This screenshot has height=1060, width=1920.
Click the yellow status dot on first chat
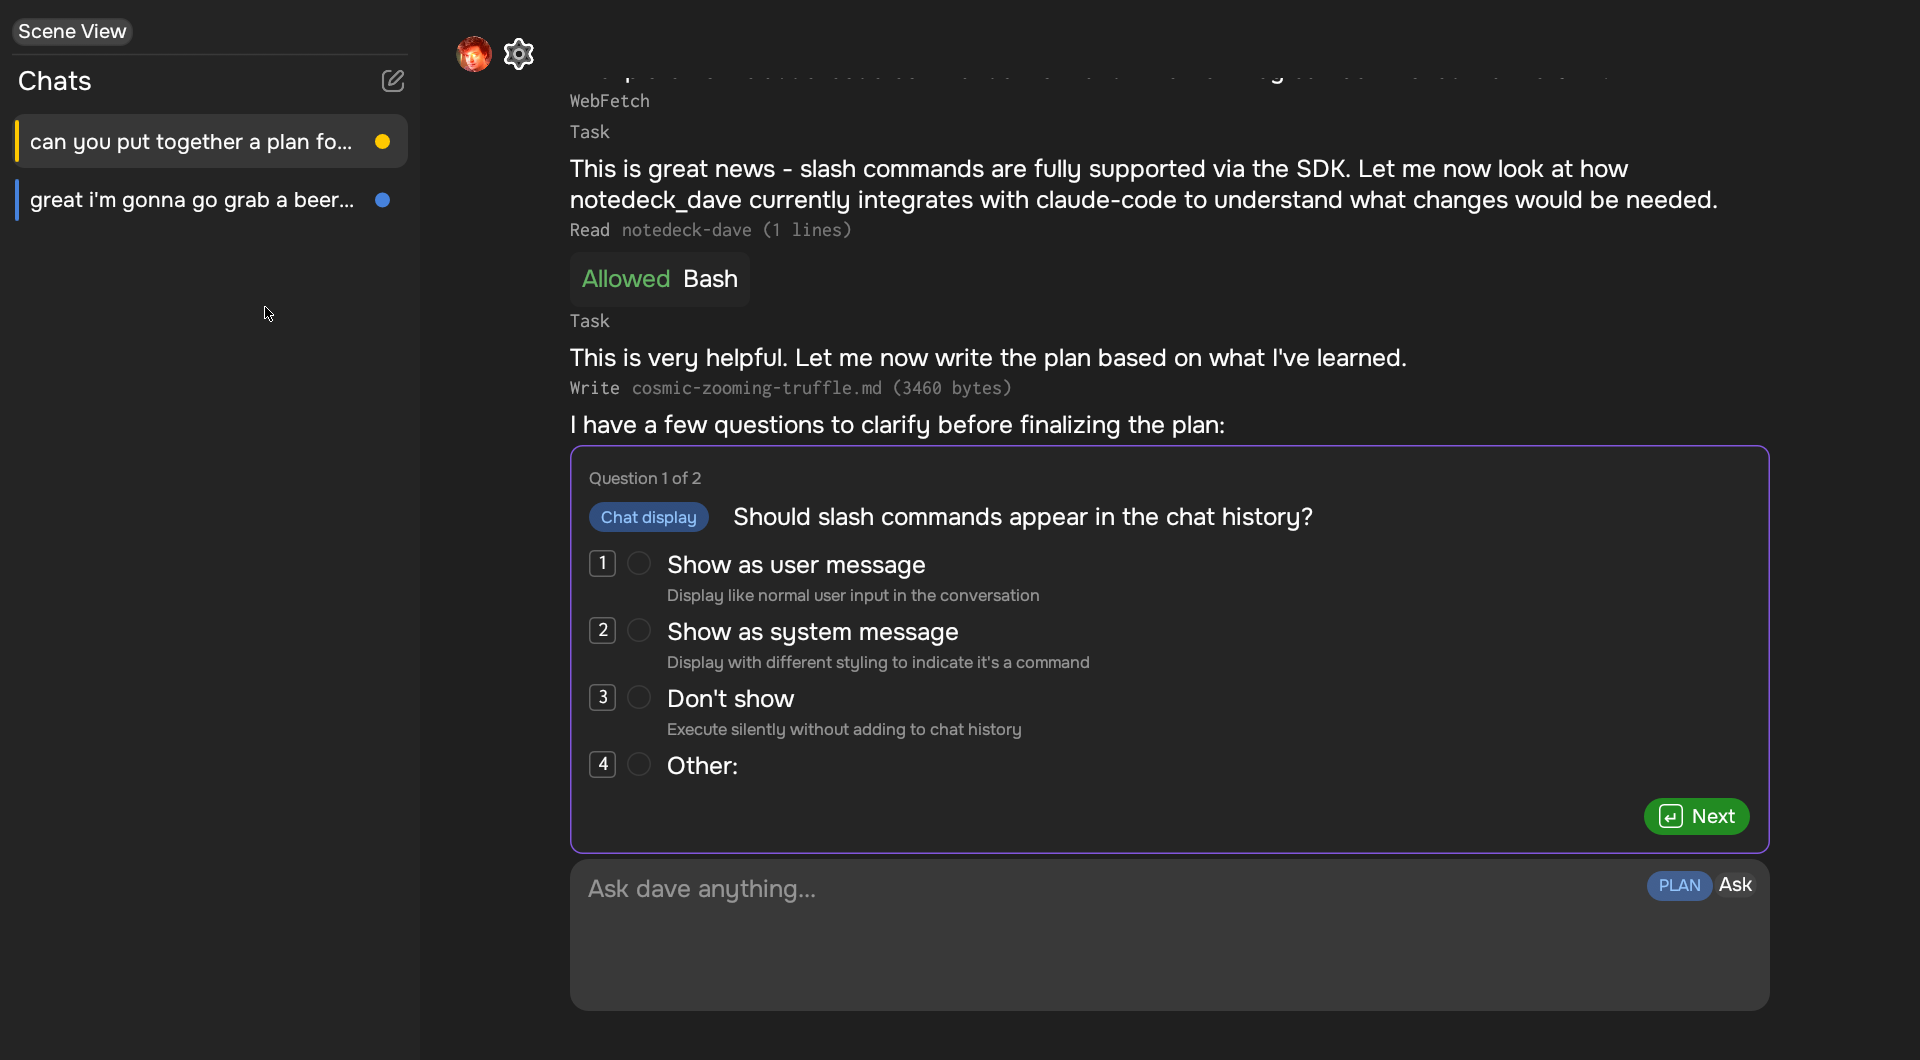382,142
